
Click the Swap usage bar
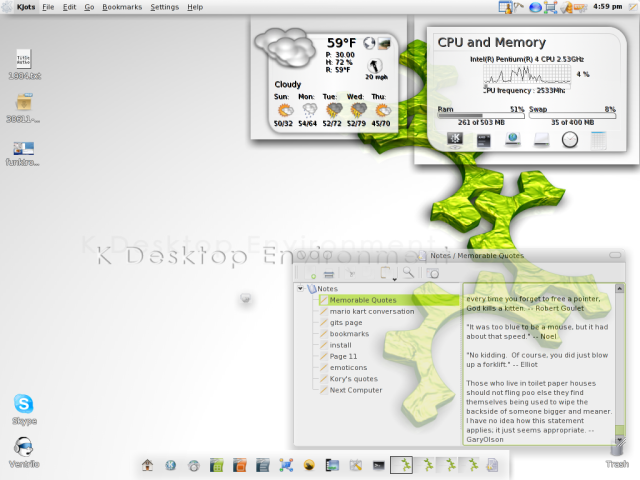572,116
